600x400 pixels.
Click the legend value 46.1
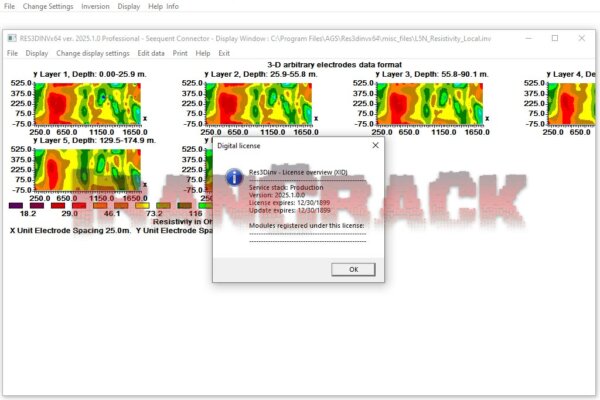[x=112, y=214]
